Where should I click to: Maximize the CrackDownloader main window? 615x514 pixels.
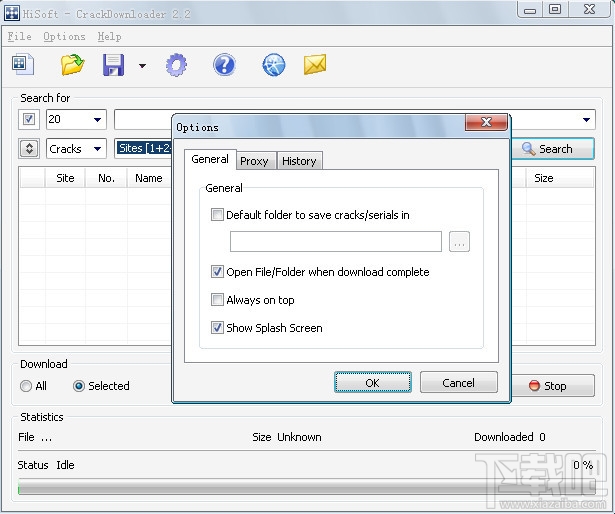pyautogui.click(x=555, y=9)
